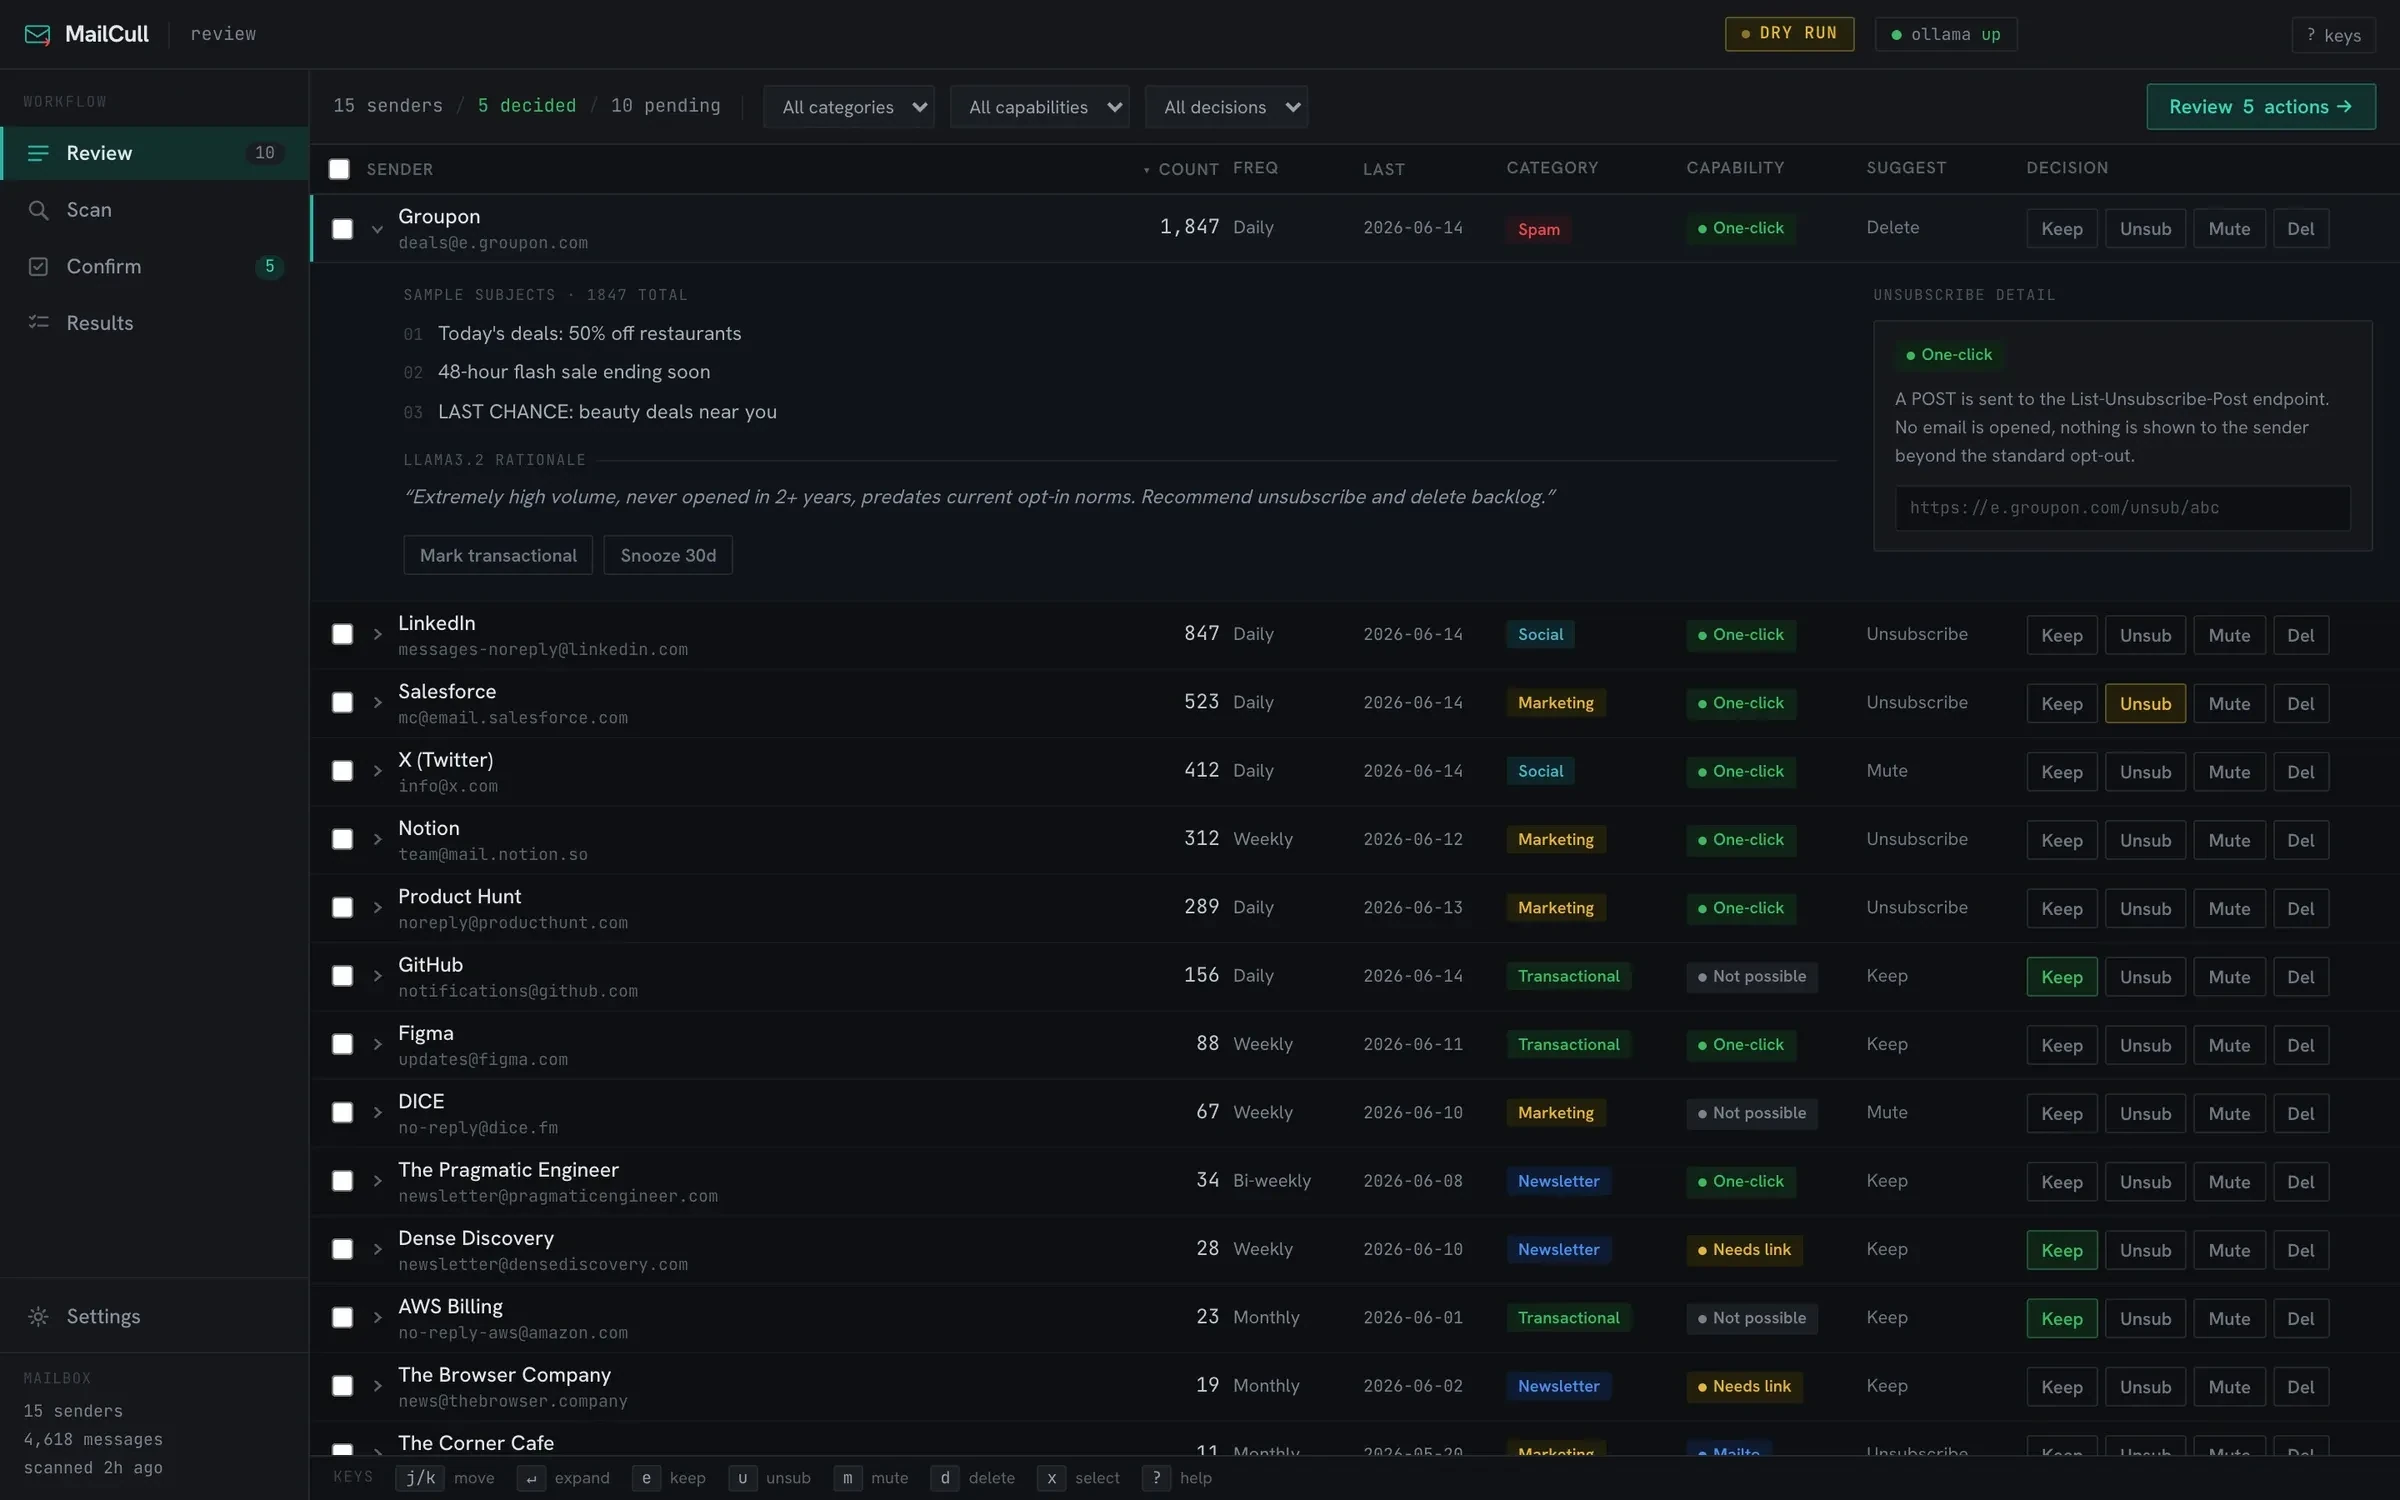Click Keep for The Browser Company
The width and height of the screenshot is (2400, 1500).
[x=2061, y=1387]
